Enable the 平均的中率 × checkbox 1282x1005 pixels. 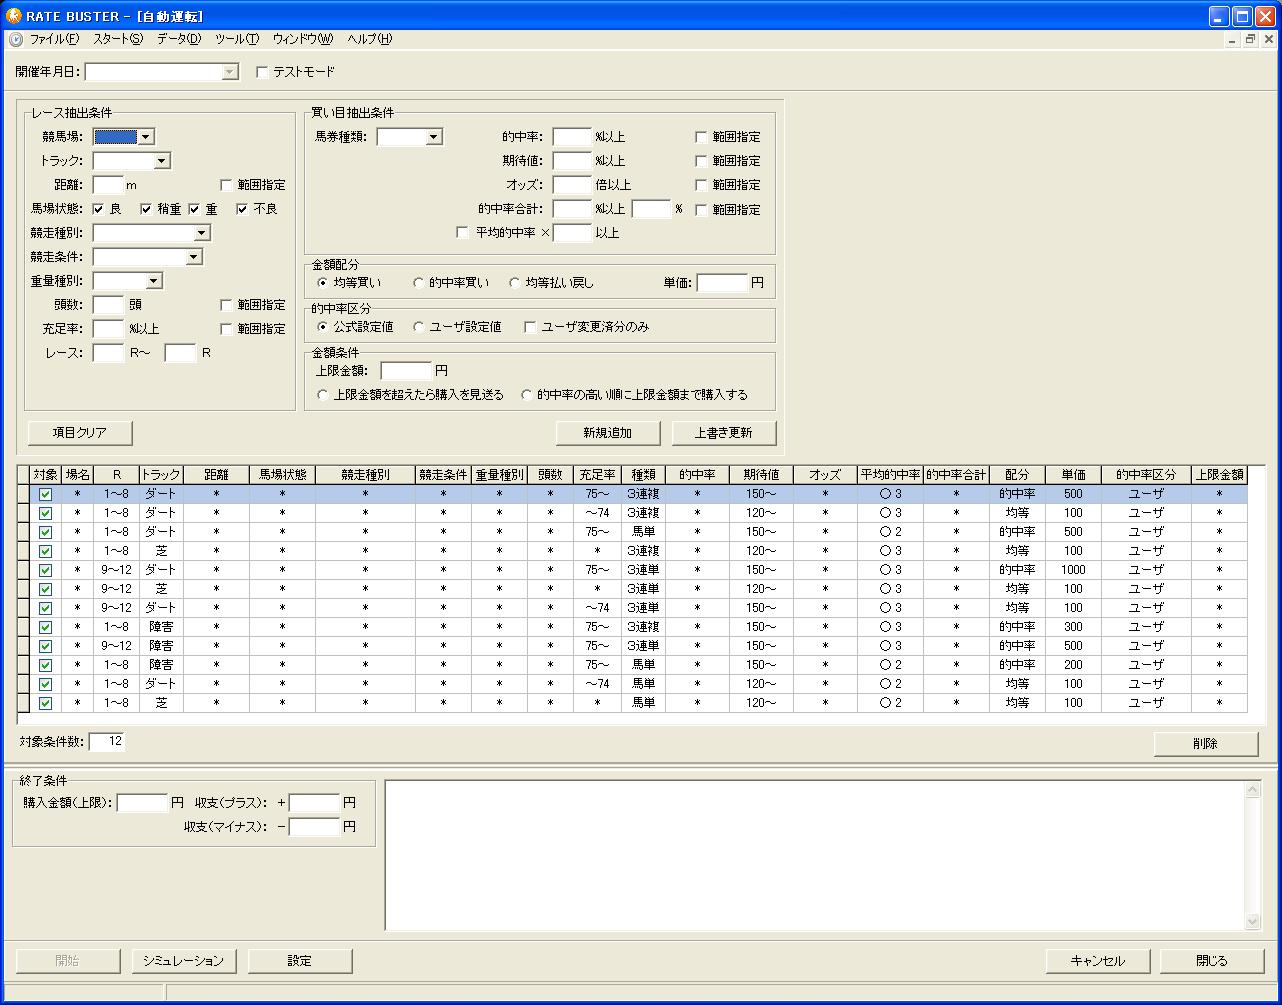[462, 233]
